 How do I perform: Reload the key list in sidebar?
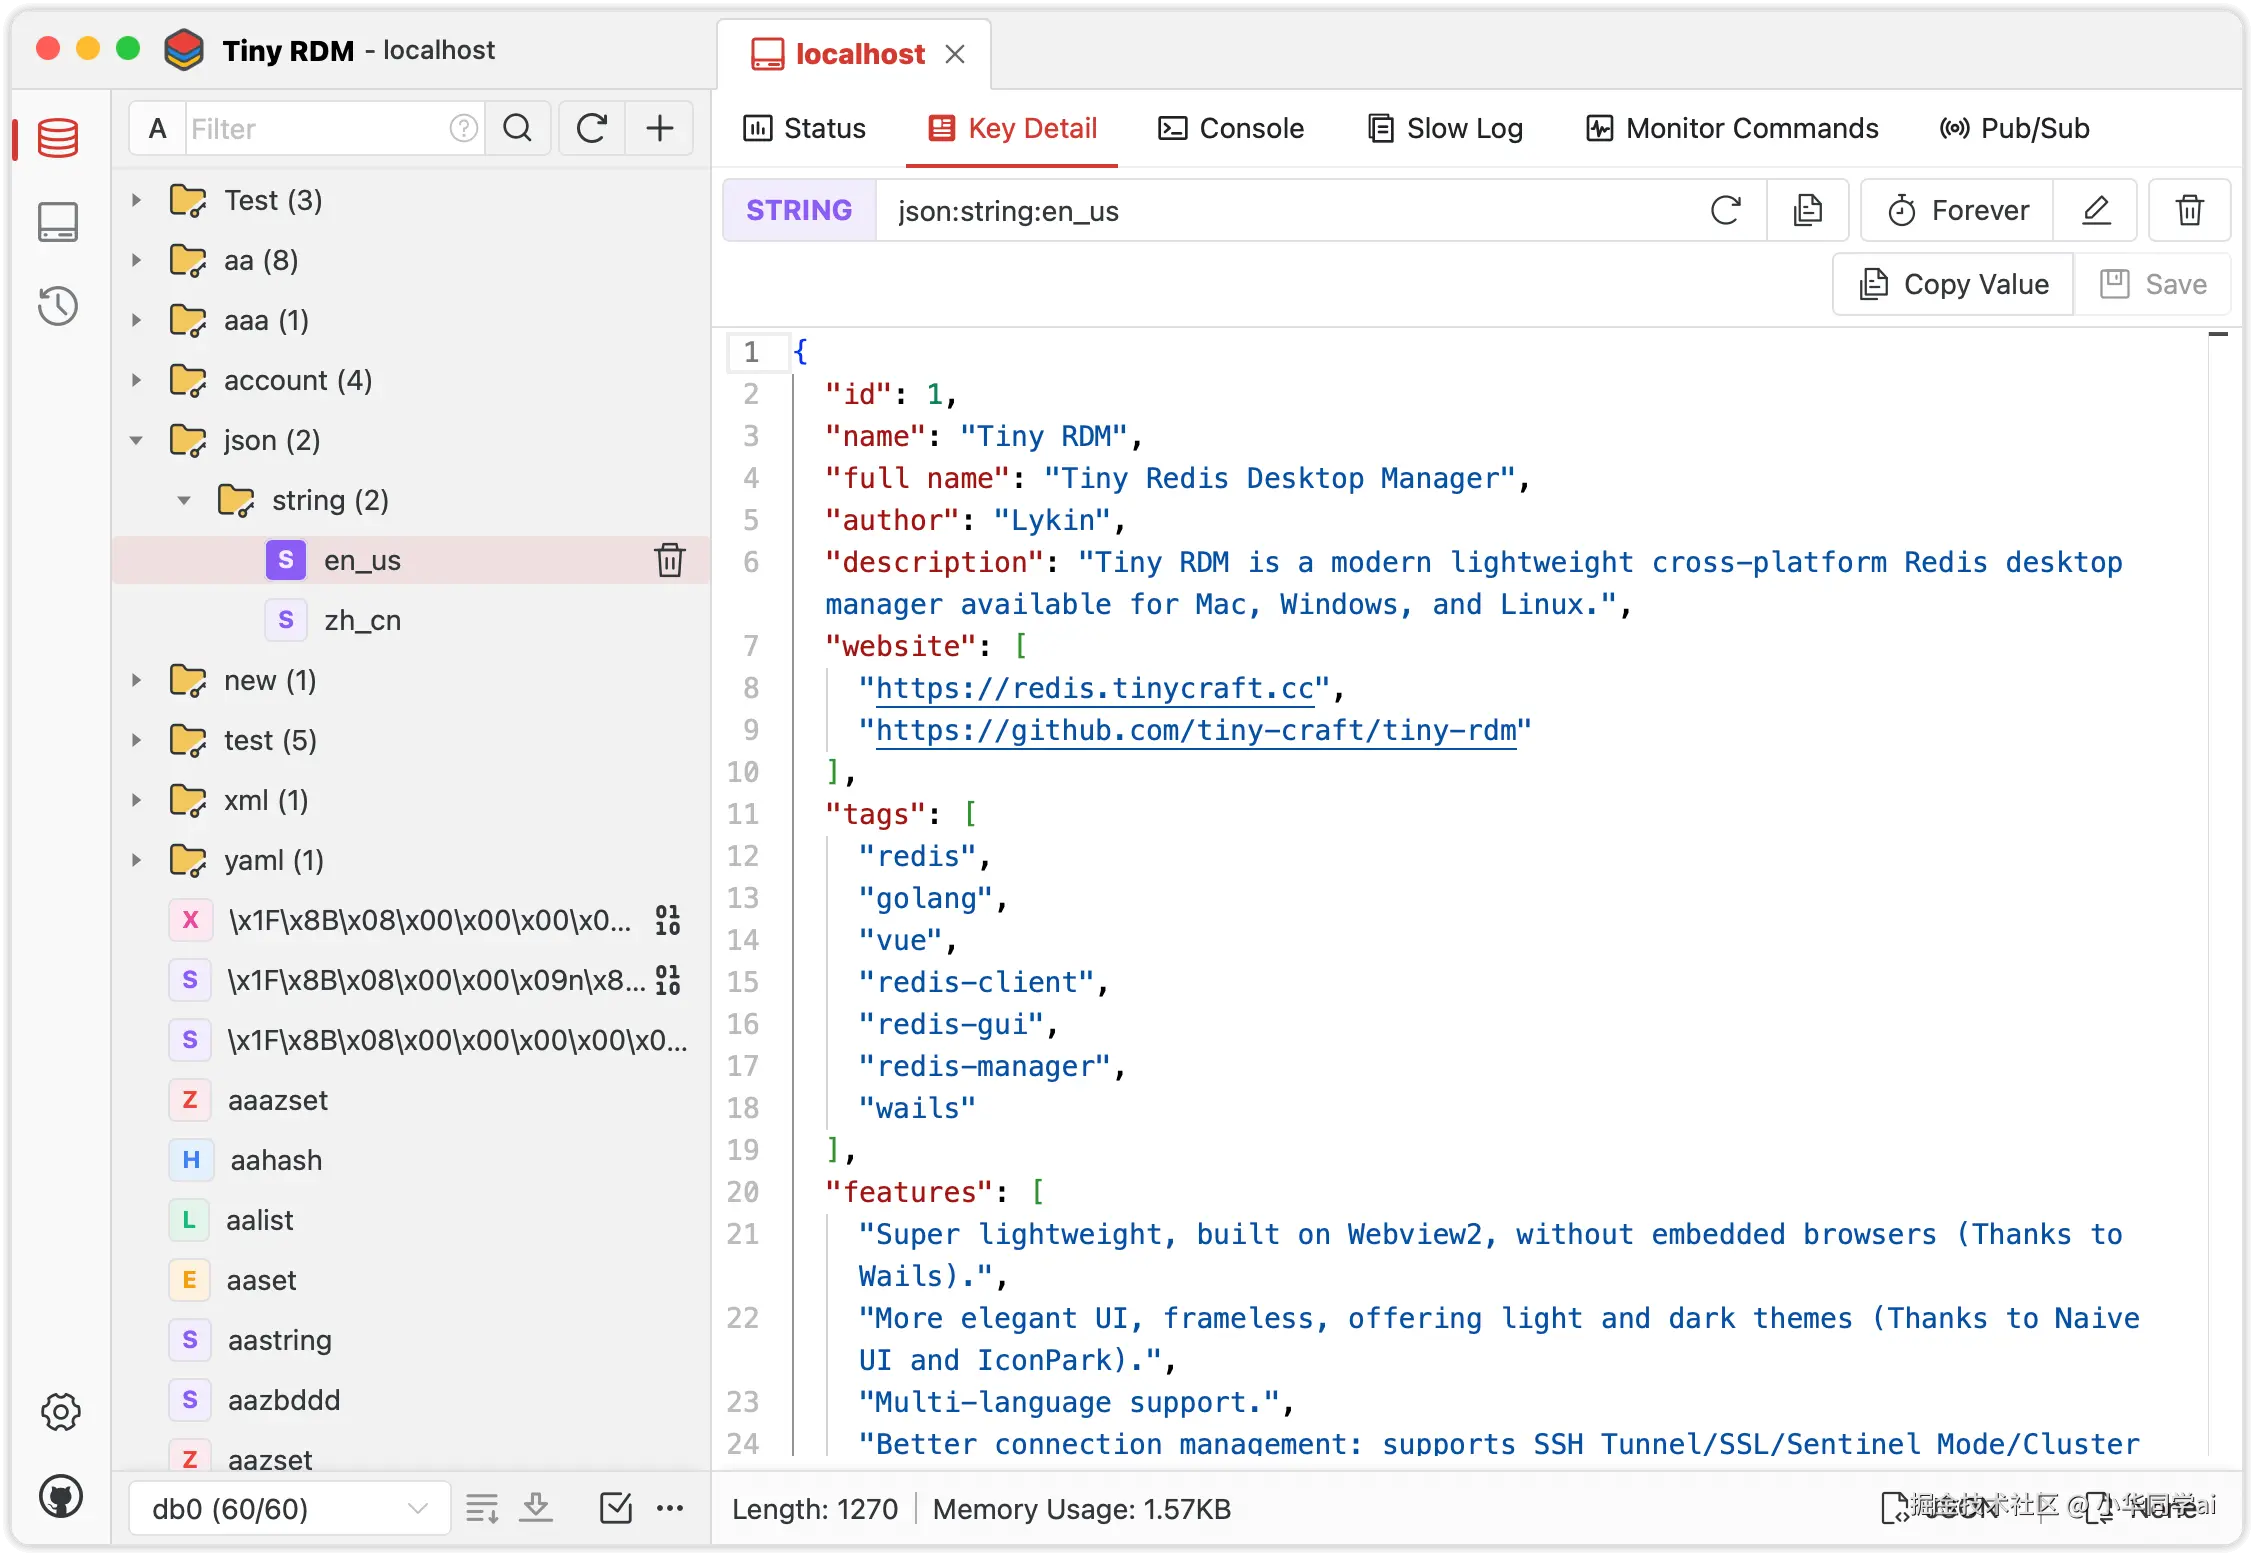click(x=592, y=128)
